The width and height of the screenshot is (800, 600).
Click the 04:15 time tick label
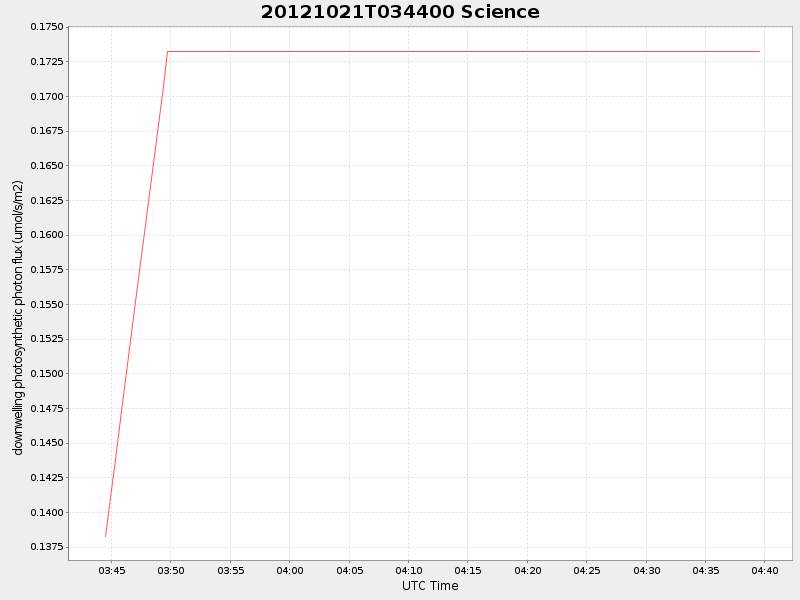click(x=468, y=570)
